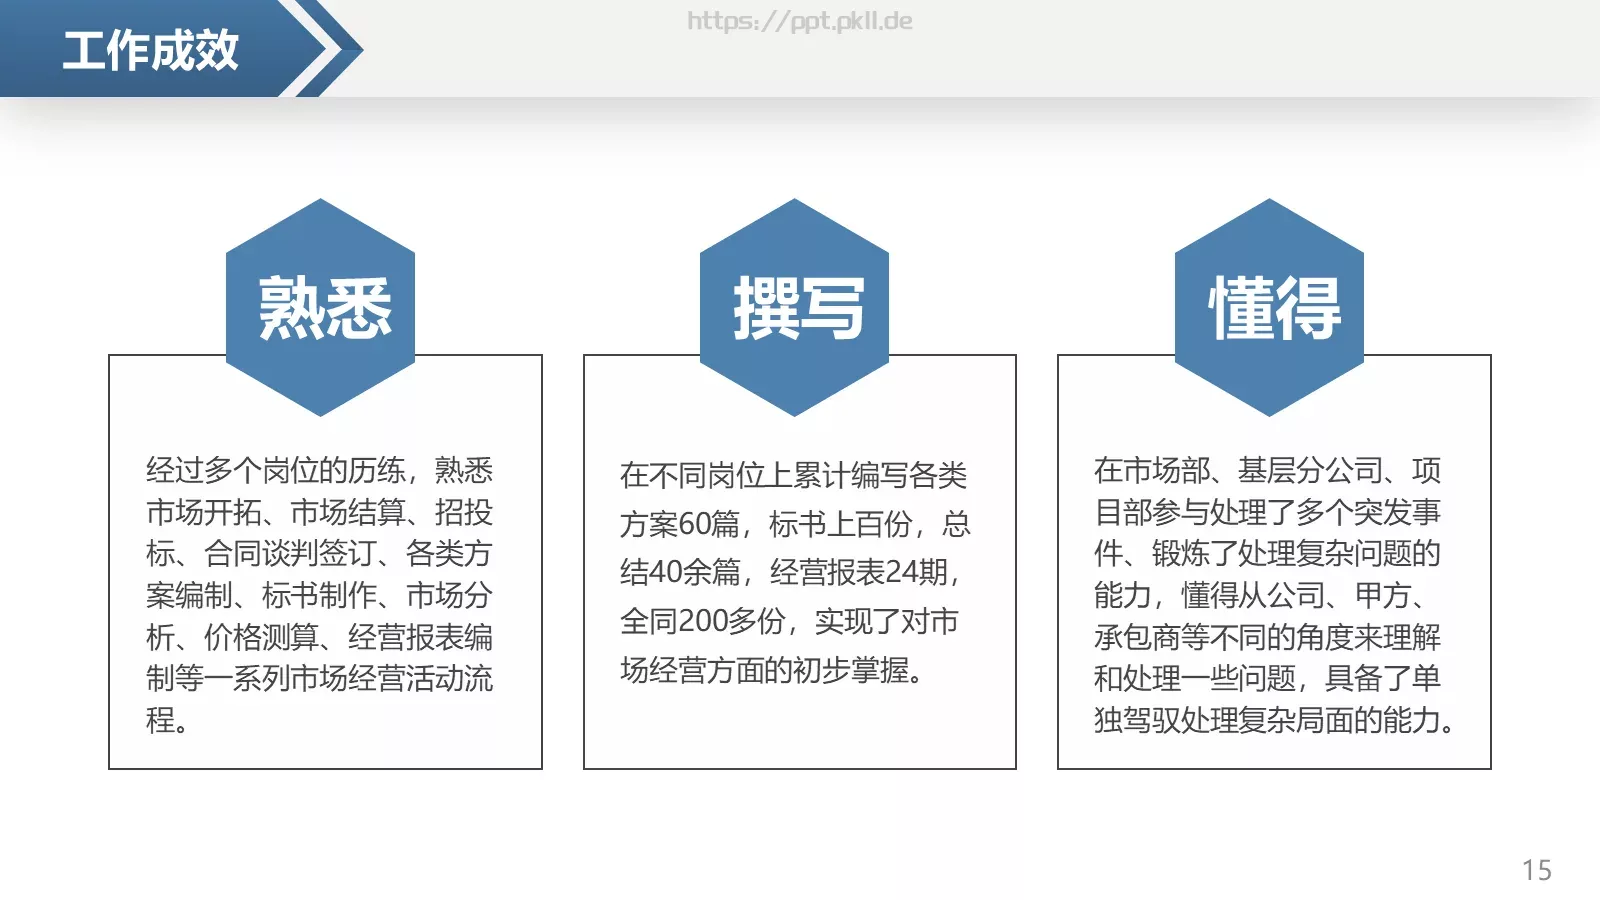Select the 熟悉 hexagon badge
This screenshot has width=1600, height=900.
[x=320, y=307]
